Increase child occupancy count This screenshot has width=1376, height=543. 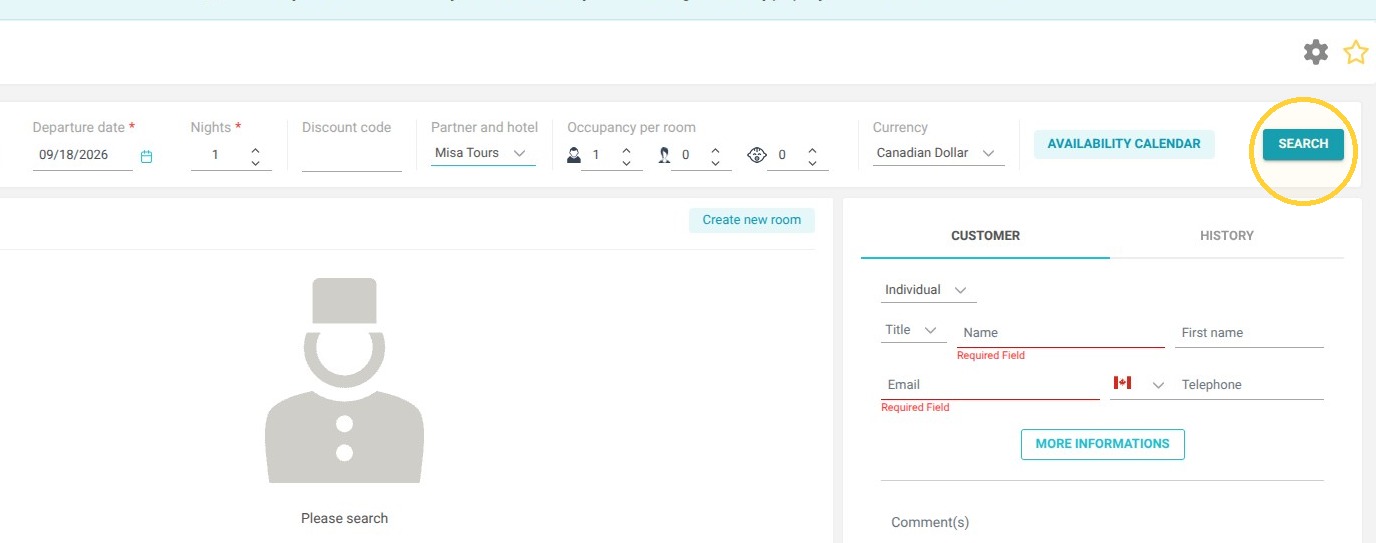coord(715,149)
